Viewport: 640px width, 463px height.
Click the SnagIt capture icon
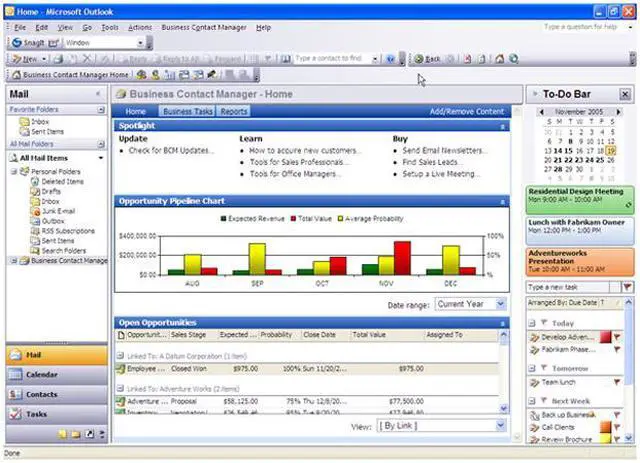pyautogui.click(x=17, y=42)
